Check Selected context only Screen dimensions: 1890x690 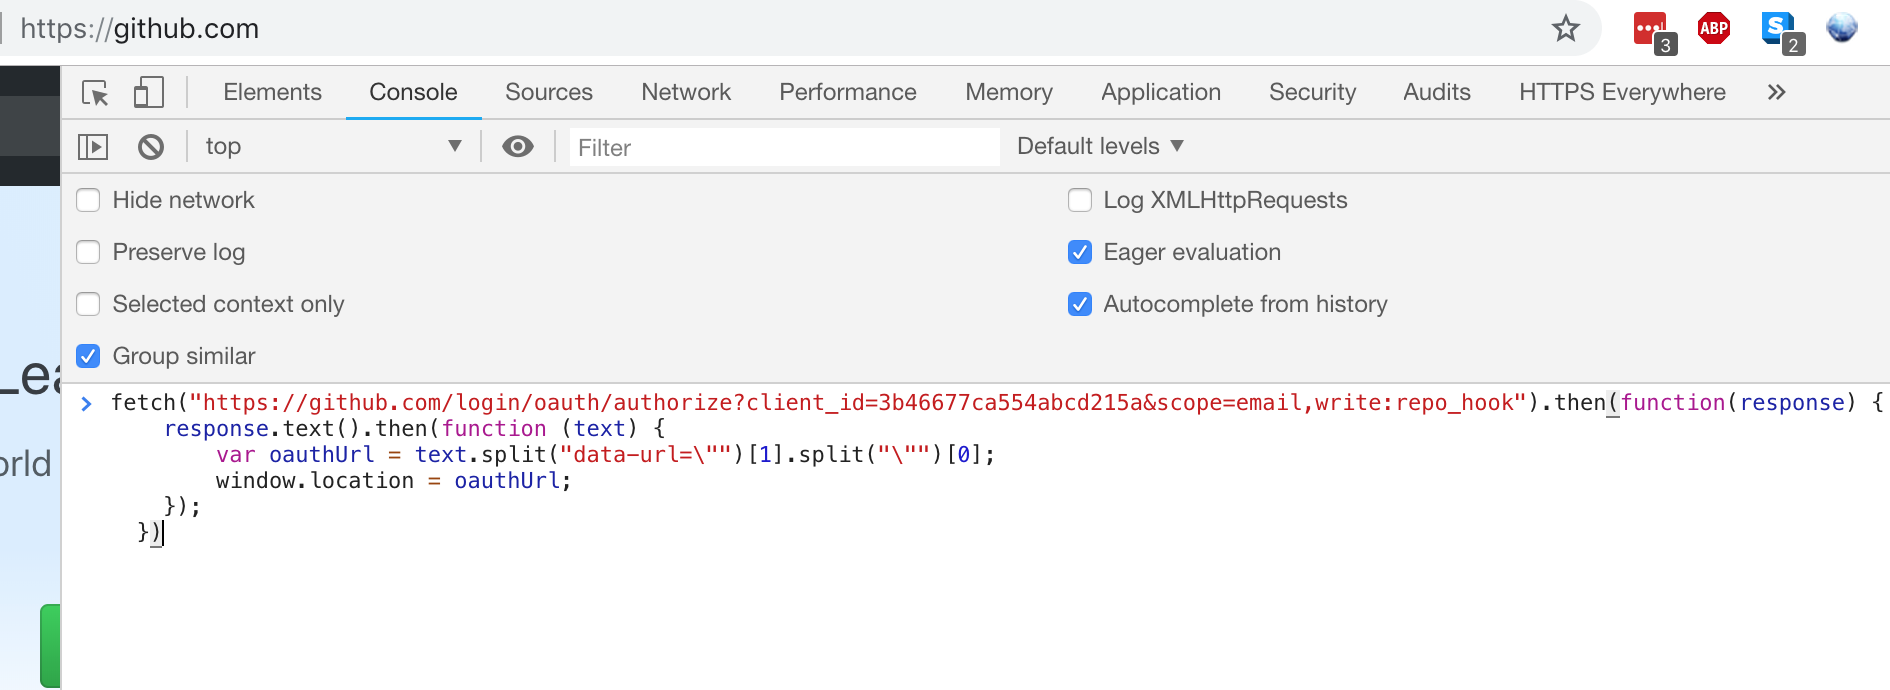(x=88, y=304)
